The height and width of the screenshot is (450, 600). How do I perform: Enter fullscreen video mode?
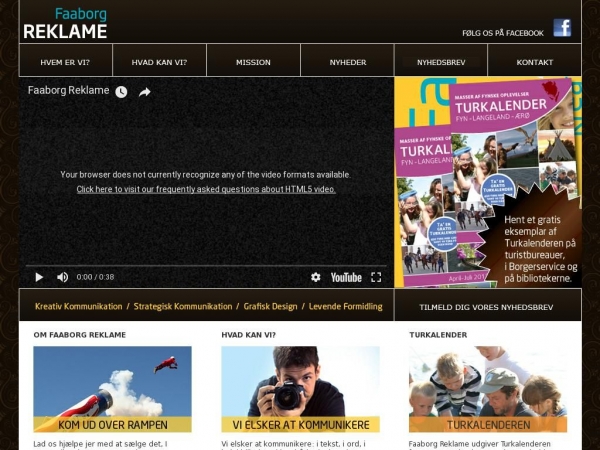(376, 277)
